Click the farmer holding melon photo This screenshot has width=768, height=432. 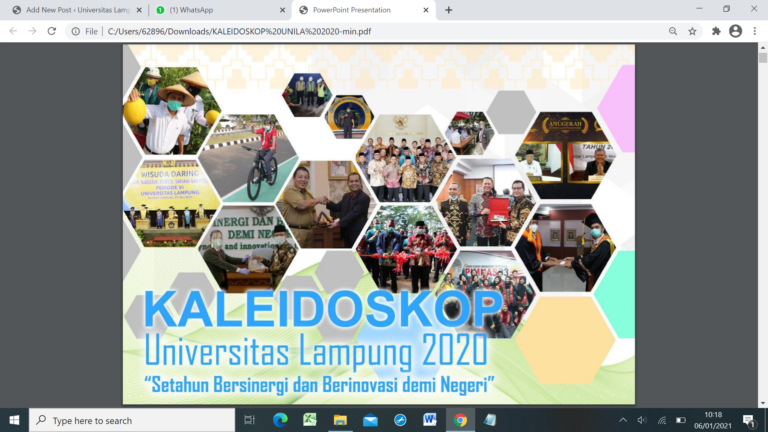[171, 111]
